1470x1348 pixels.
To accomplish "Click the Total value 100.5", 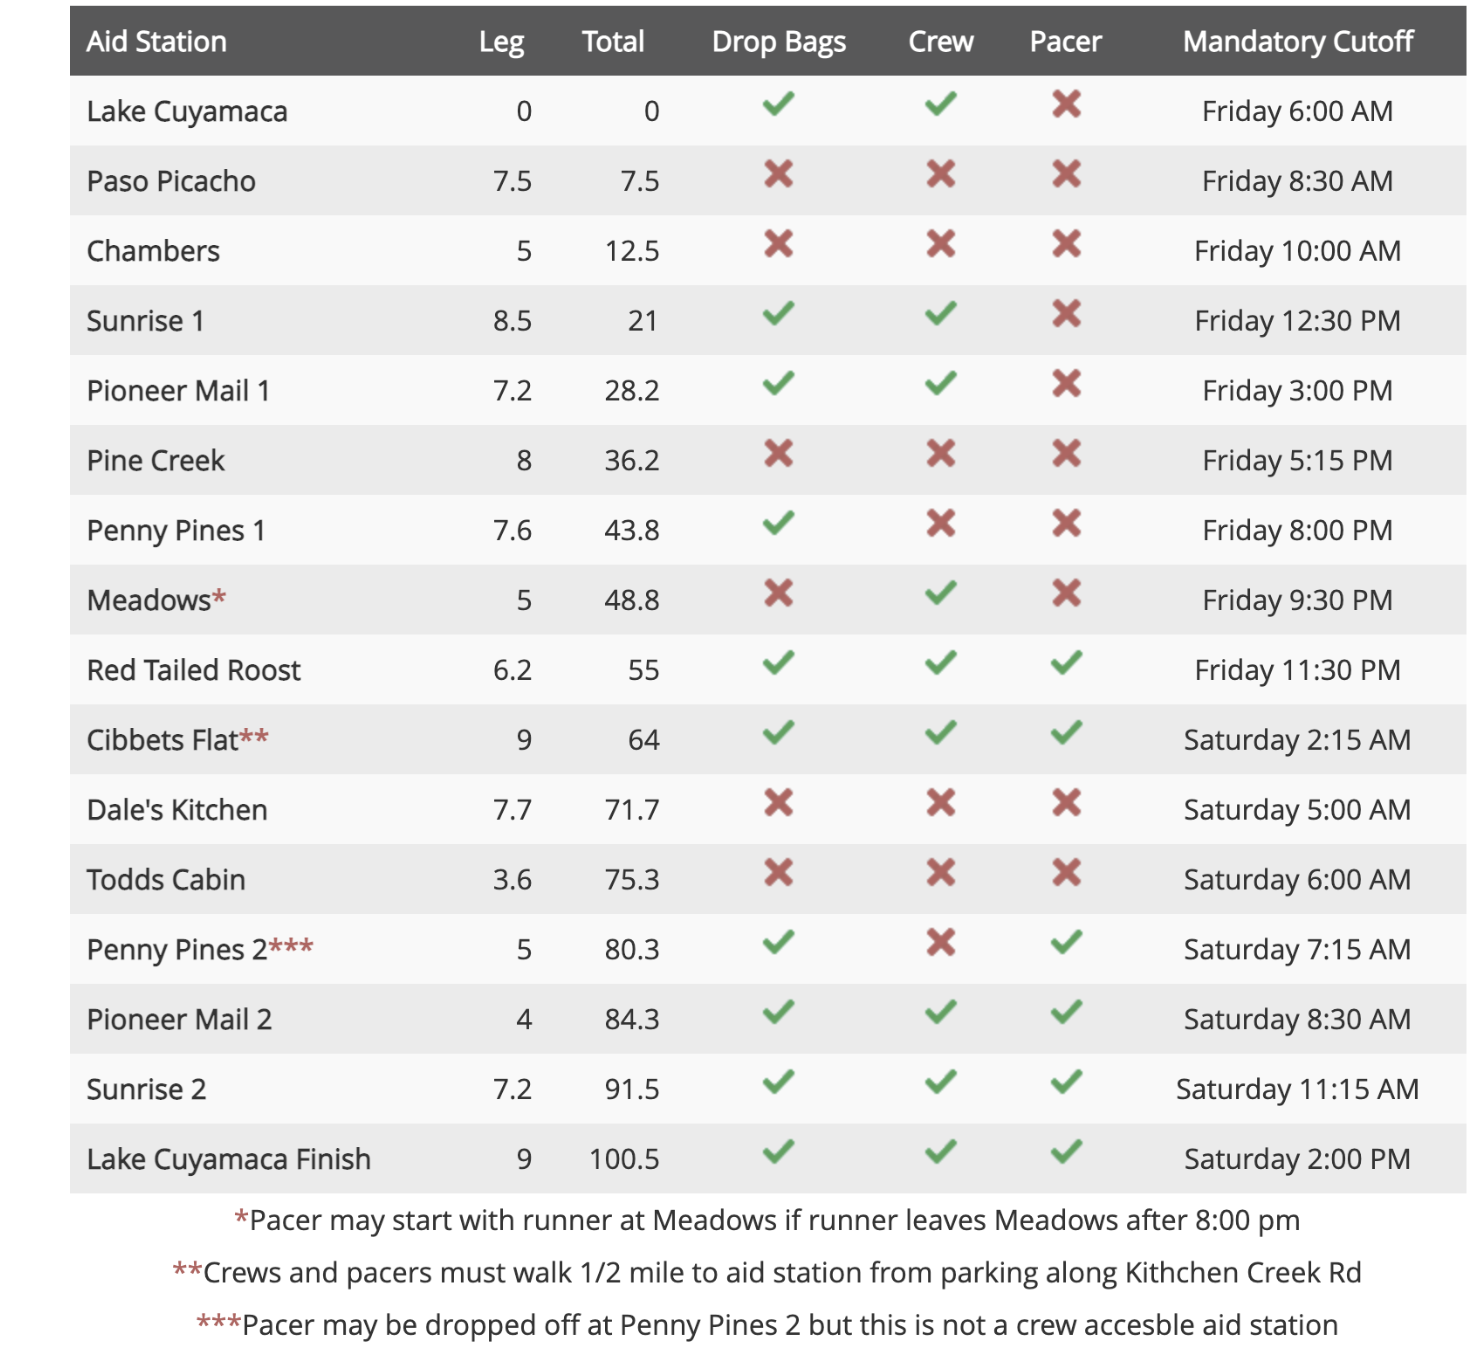I will 624,1159.
